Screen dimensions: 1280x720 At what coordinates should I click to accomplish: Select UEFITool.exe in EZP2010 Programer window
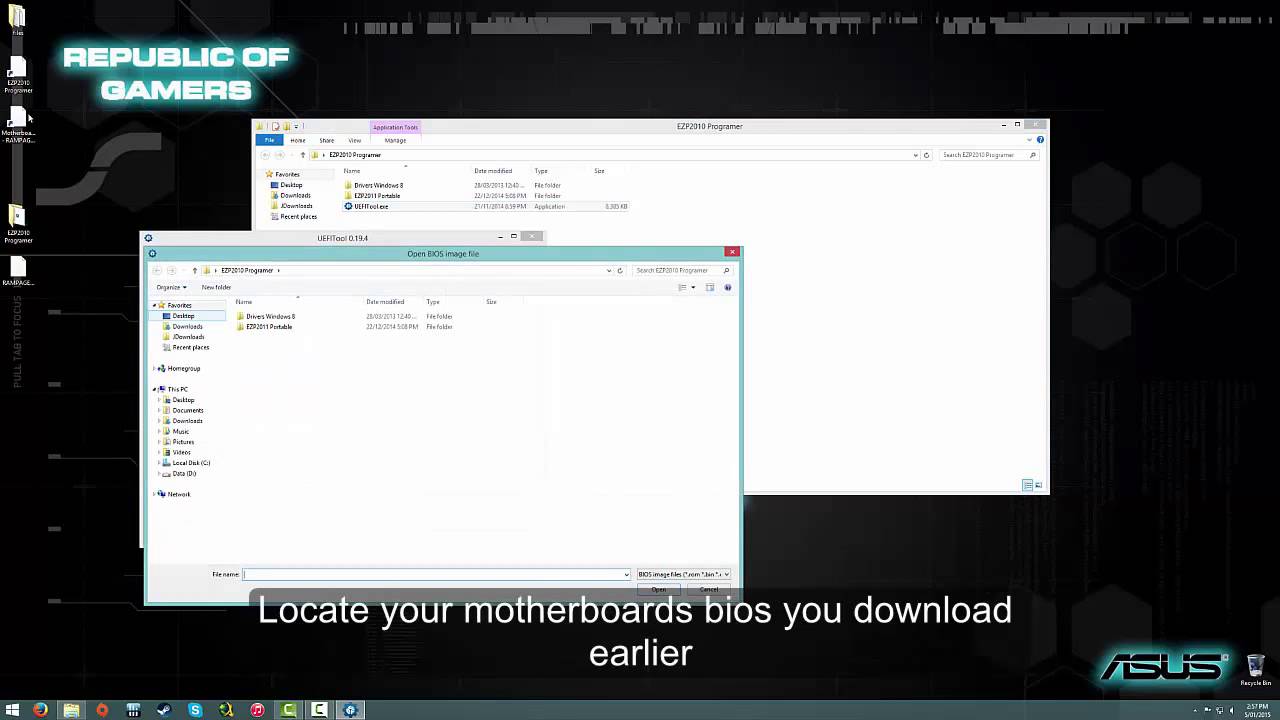coord(371,206)
